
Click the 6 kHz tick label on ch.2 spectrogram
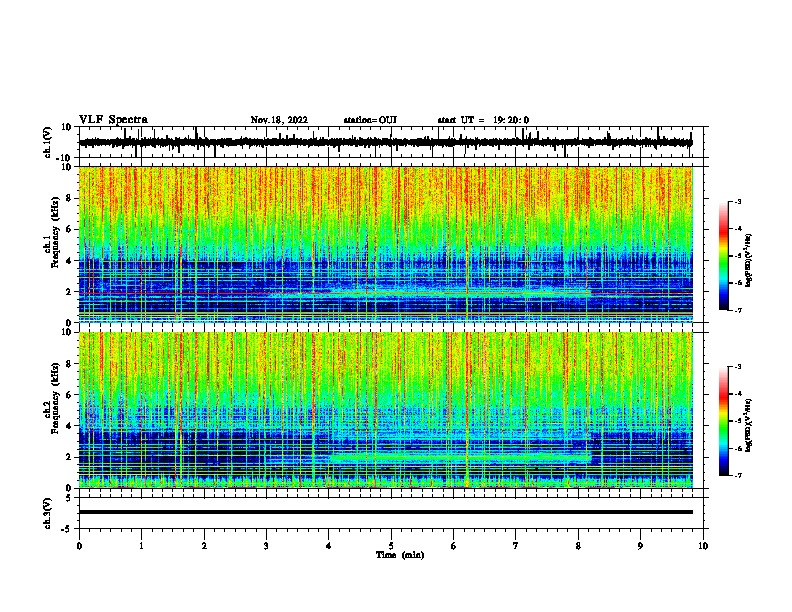pyautogui.click(x=69, y=395)
